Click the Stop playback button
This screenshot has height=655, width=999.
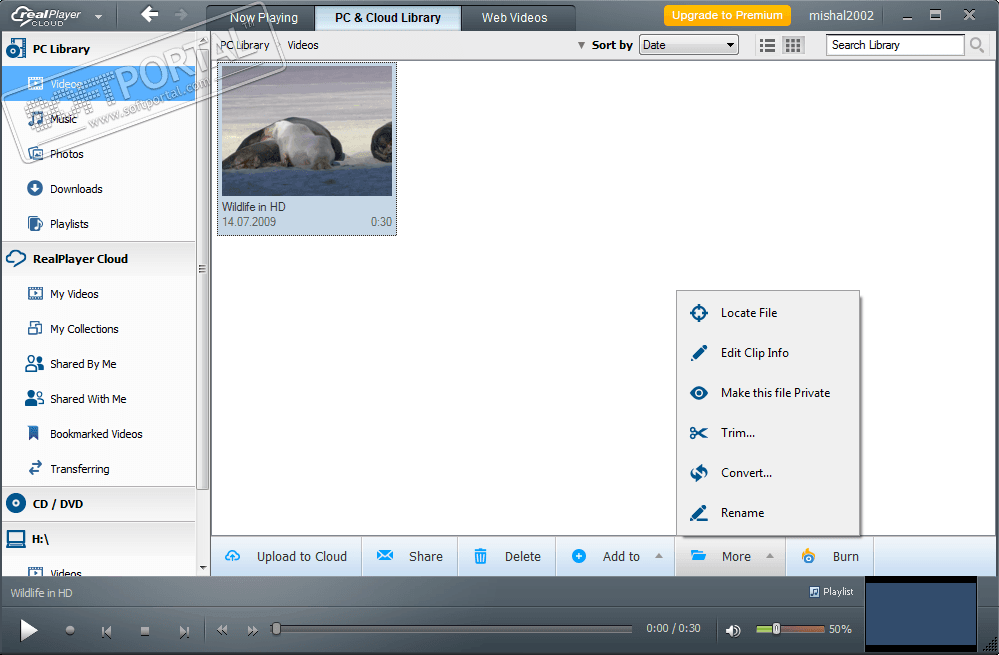point(145,631)
